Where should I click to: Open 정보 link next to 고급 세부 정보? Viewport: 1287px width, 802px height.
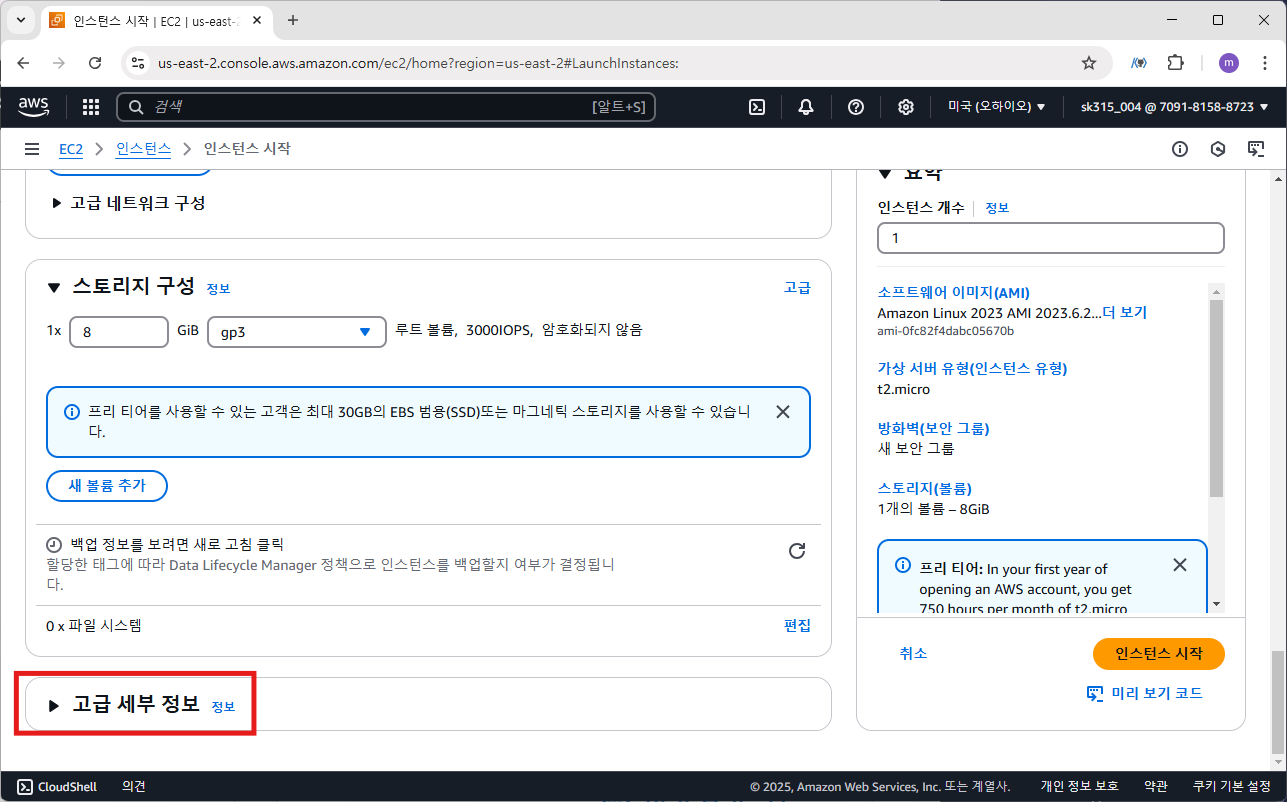pyautogui.click(x=223, y=706)
